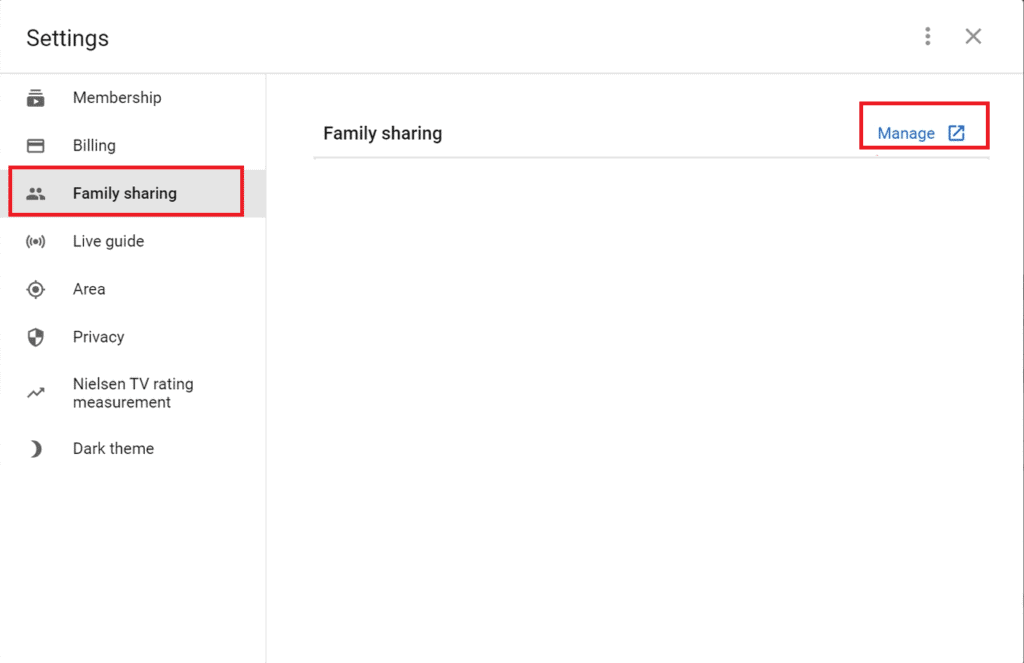Switch to Nielsen TV rating measurement settings

(133, 392)
